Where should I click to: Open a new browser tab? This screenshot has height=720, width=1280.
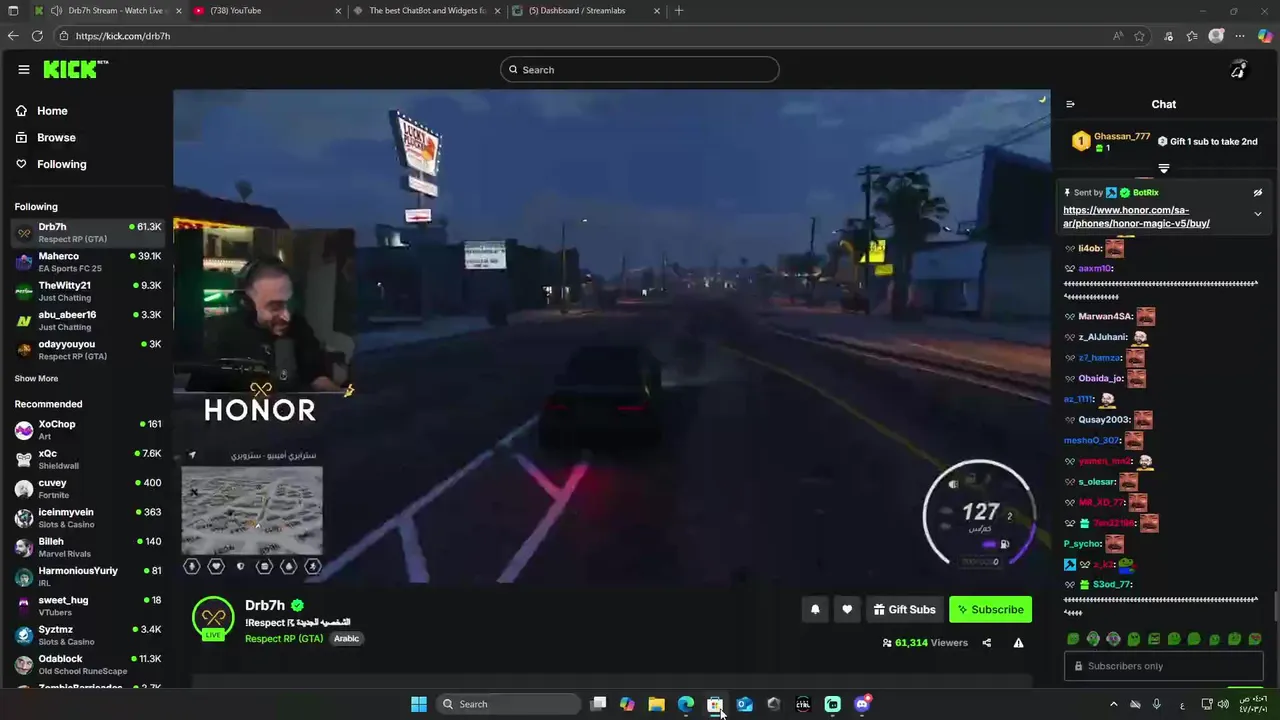(x=679, y=11)
